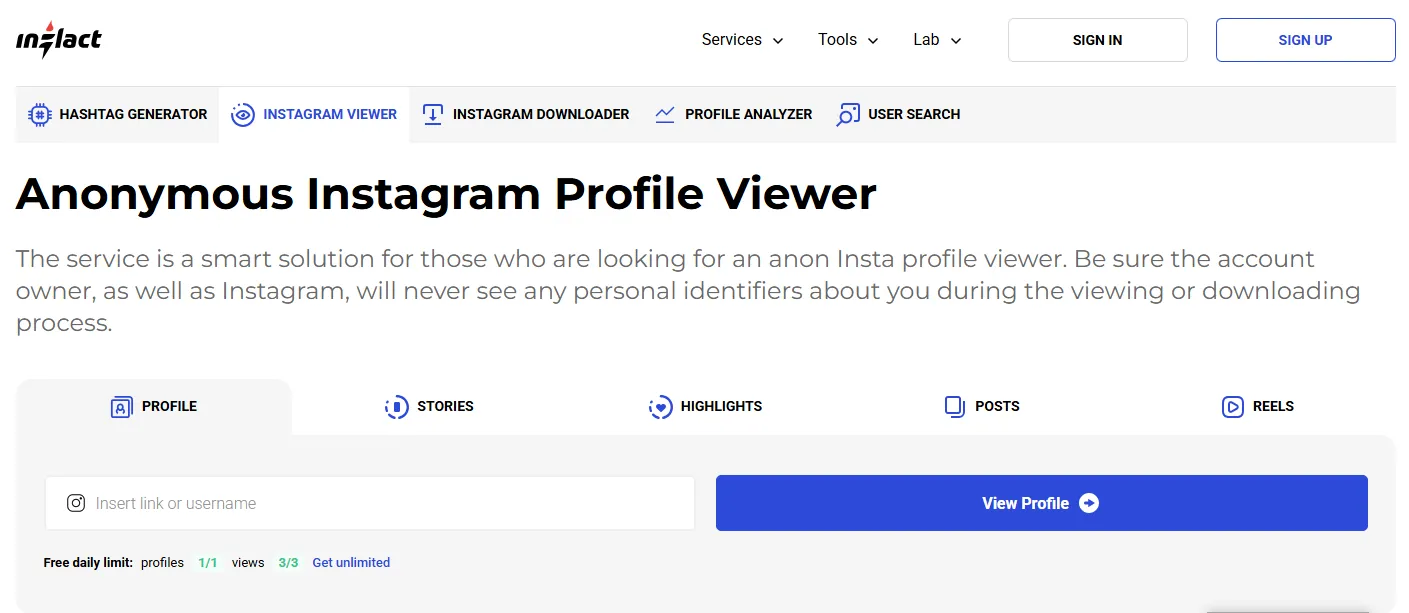This screenshot has height=613, width=1409.
Task: Click the Highlights heart icon
Action: 660,406
